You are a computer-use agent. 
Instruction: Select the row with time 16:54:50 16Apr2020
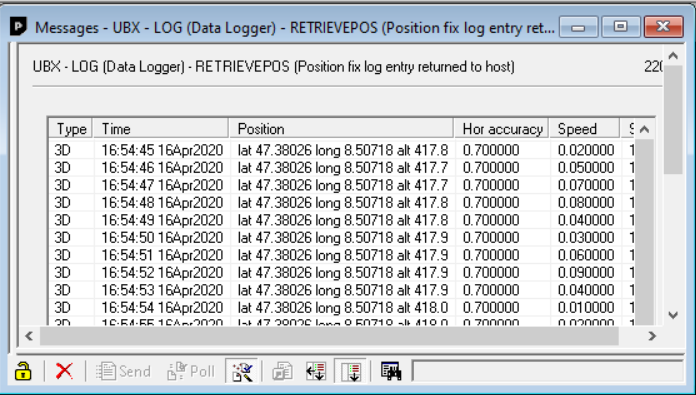pos(342,237)
